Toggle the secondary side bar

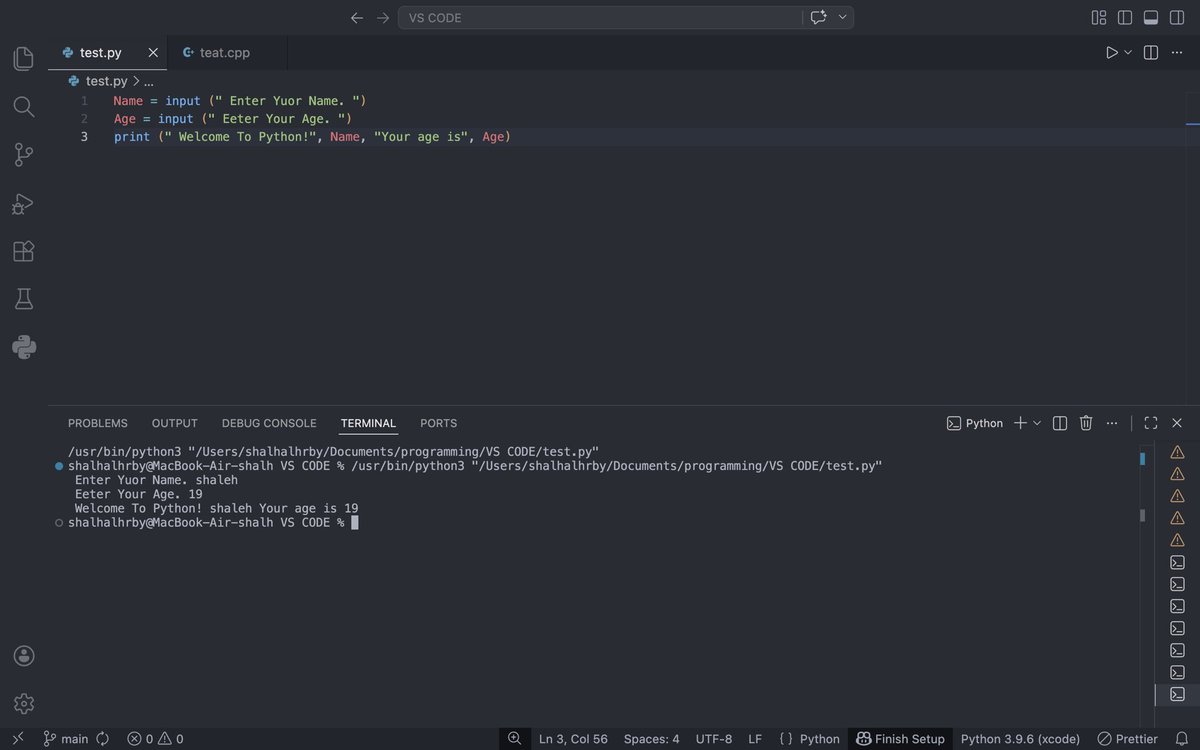pos(1177,18)
